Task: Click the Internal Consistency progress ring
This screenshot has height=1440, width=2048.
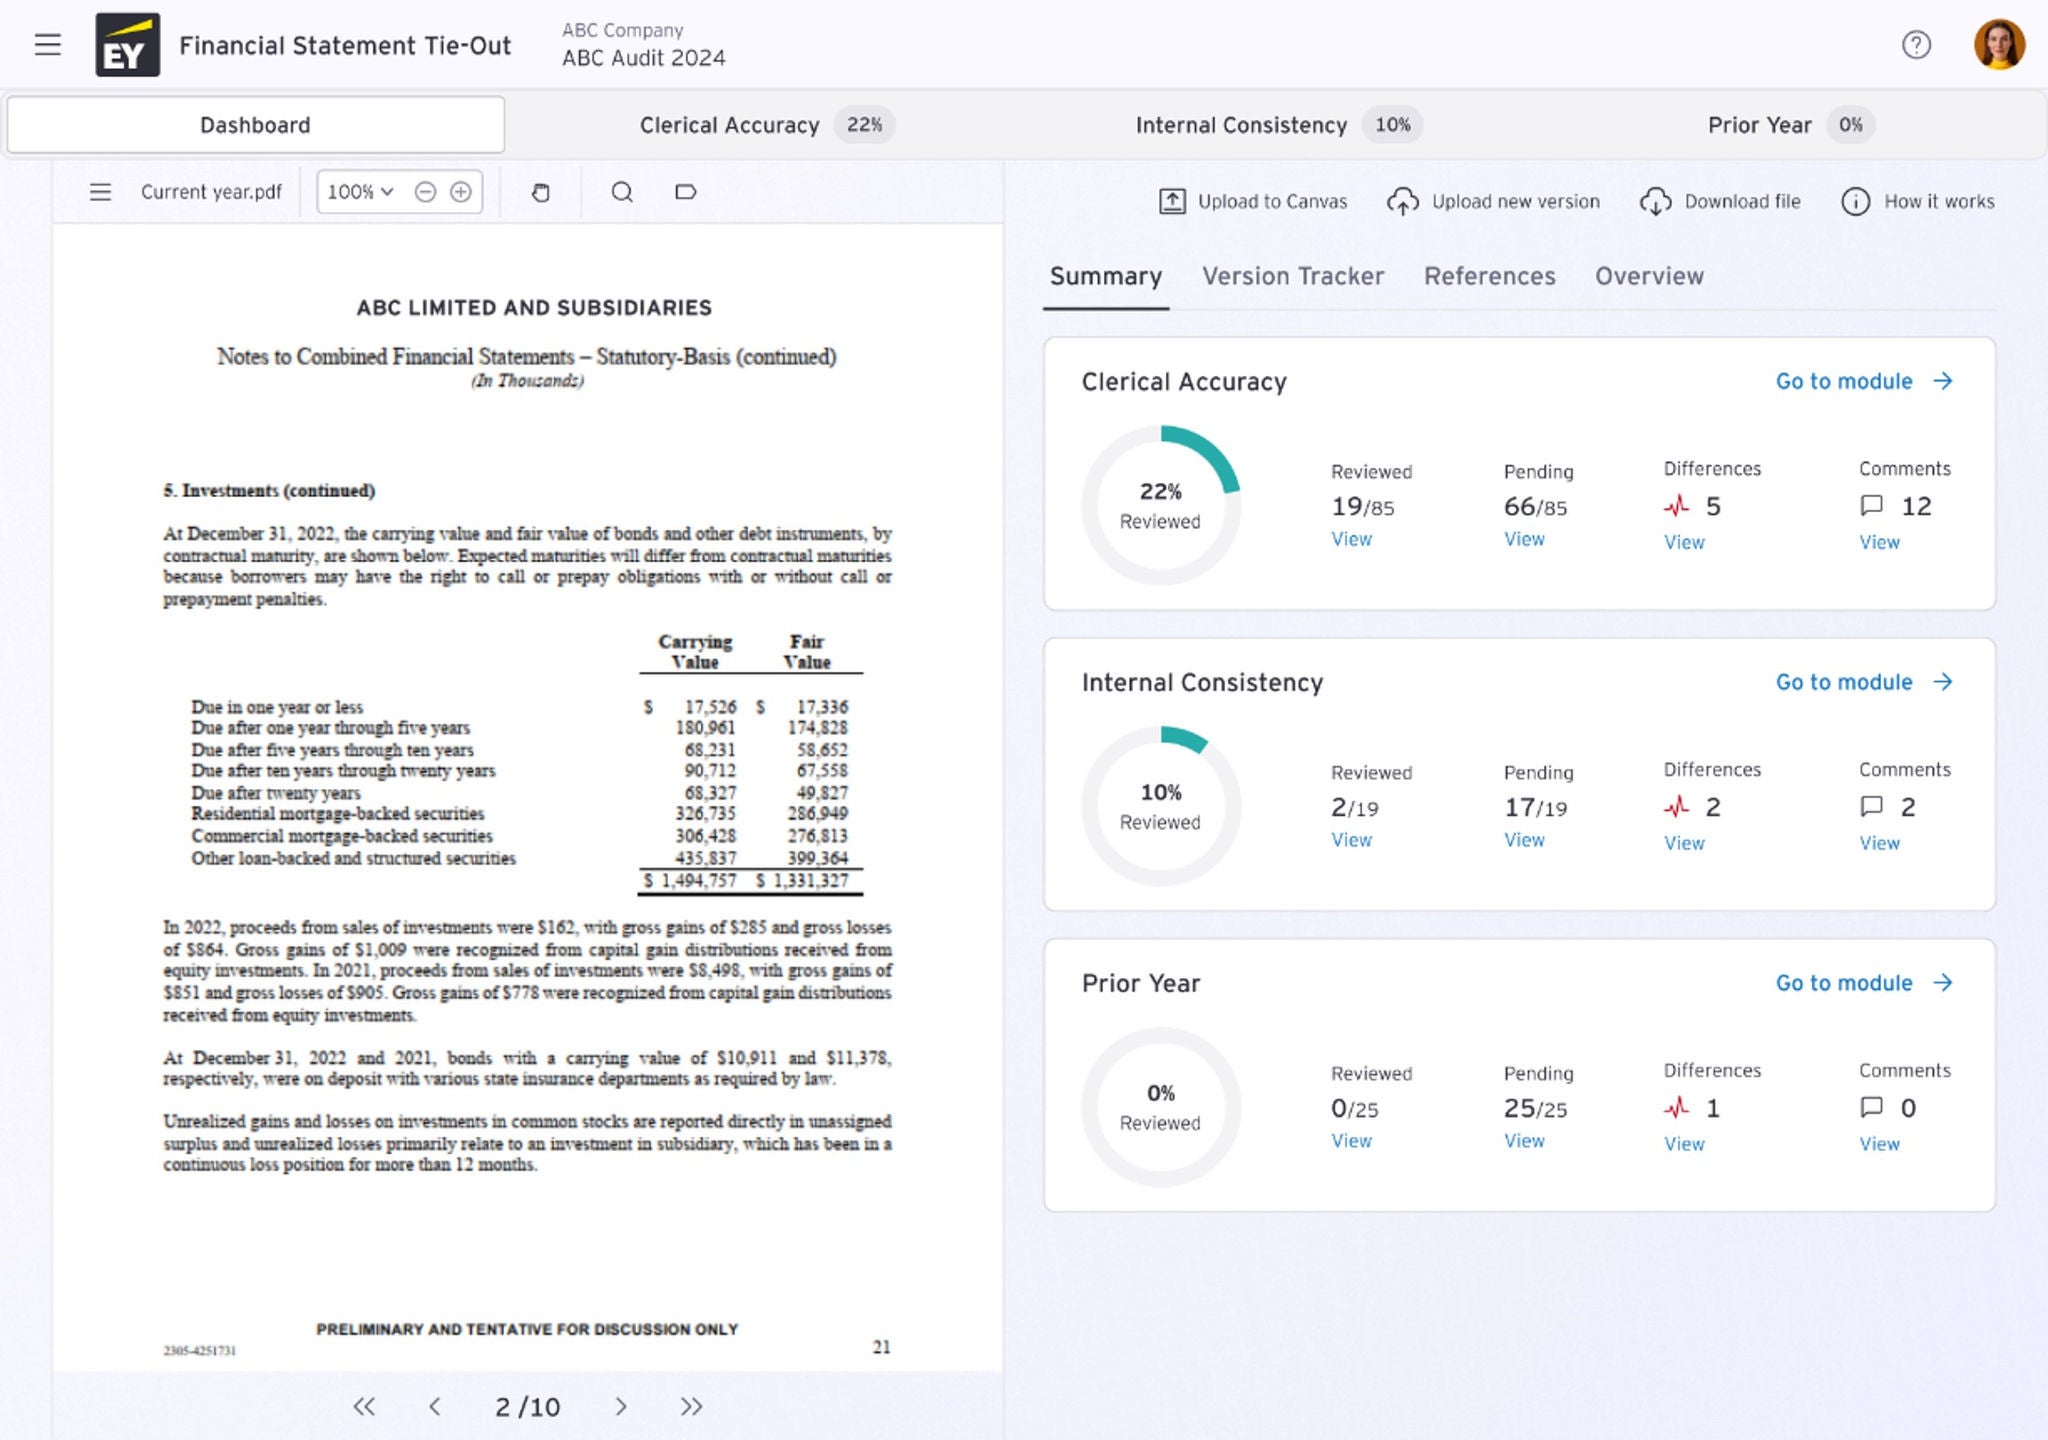Action: [1160, 806]
